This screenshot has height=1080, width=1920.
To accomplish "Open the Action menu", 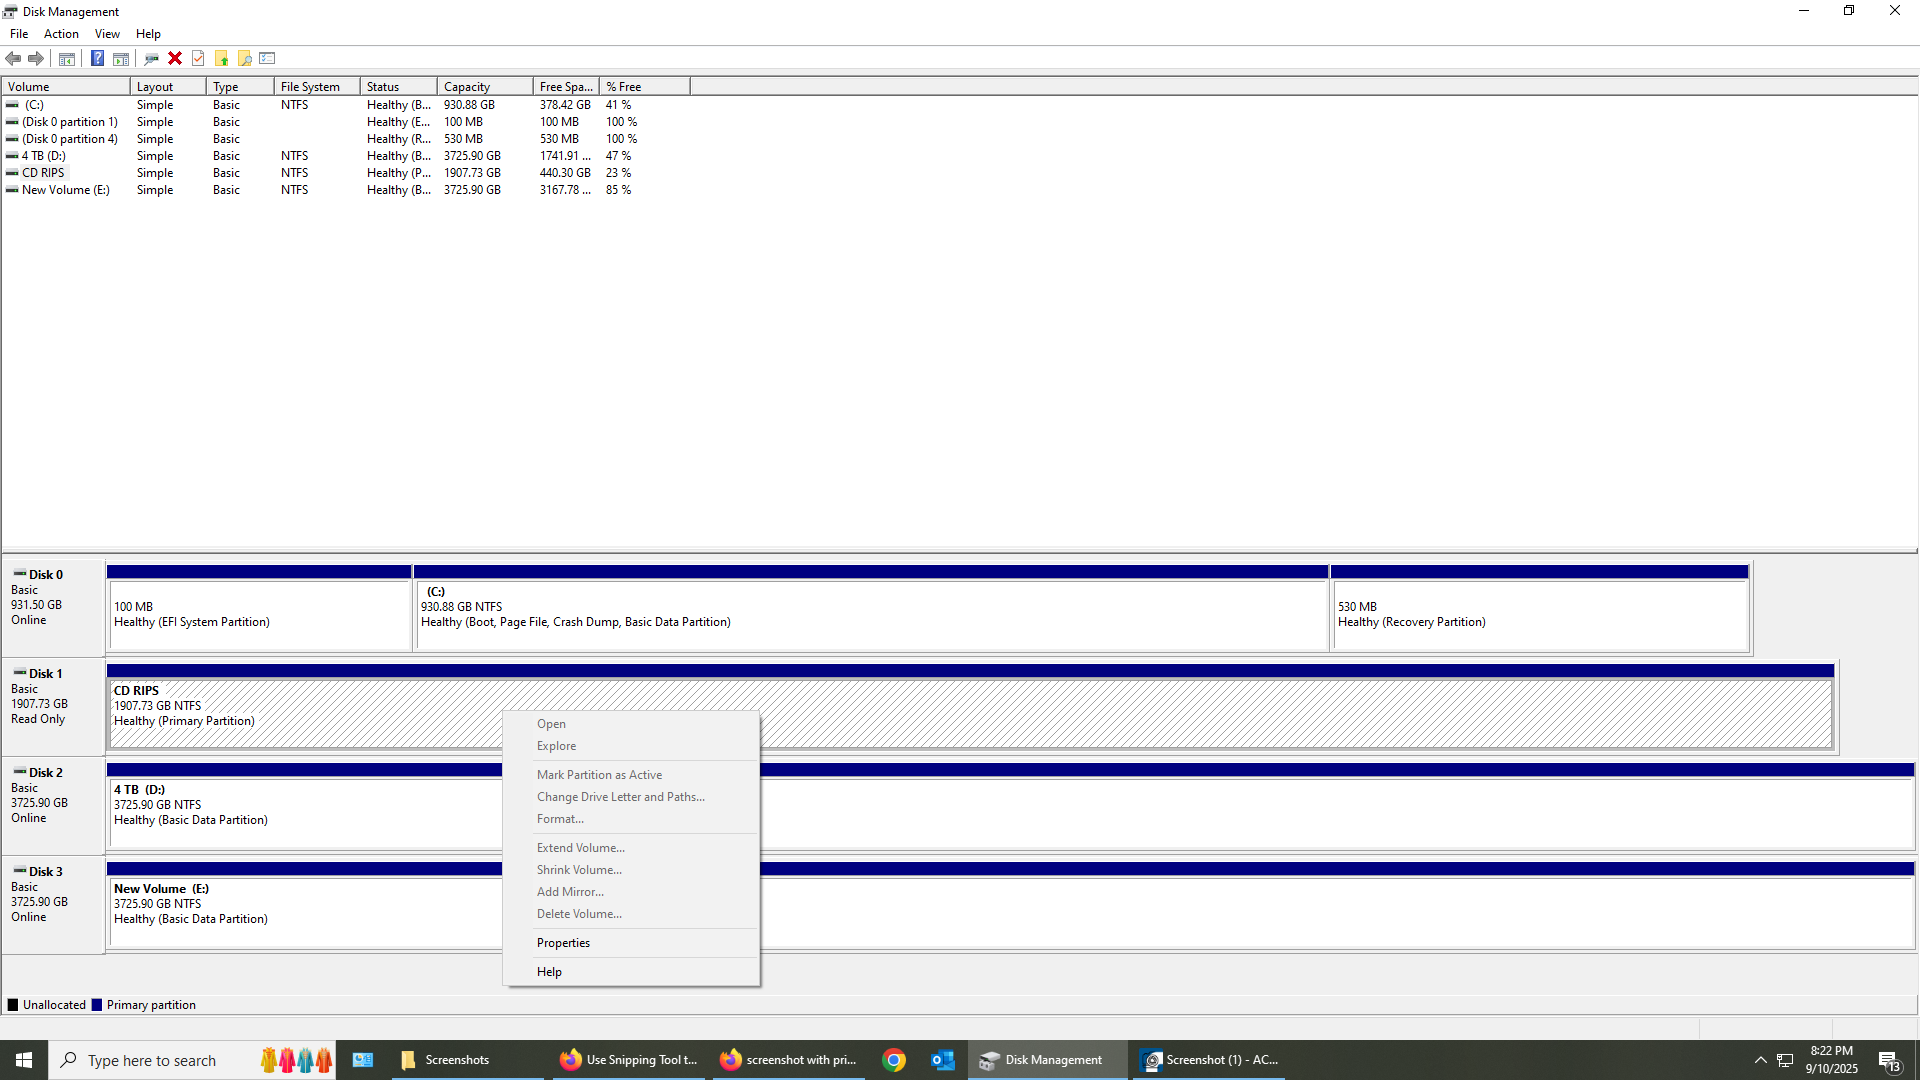I will pyautogui.click(x=61, y=34).
